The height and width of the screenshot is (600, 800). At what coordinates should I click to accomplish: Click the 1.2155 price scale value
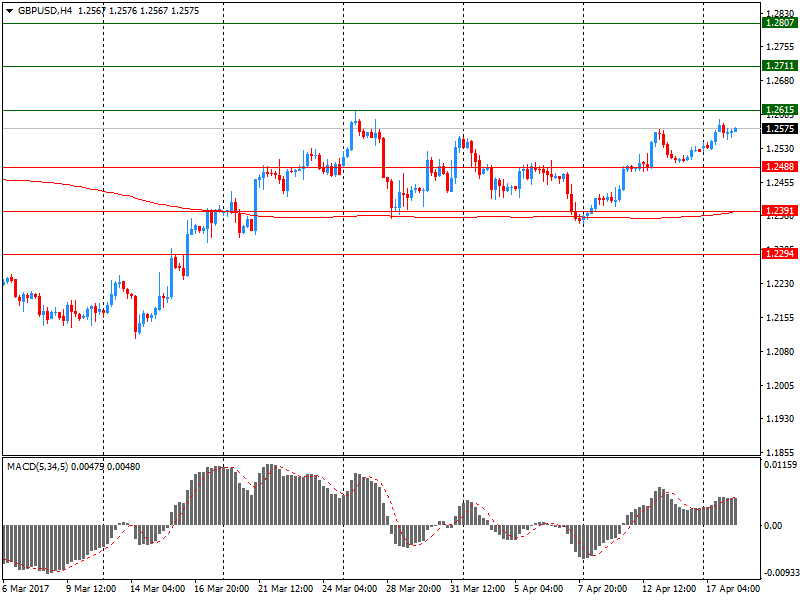point(780,318)
